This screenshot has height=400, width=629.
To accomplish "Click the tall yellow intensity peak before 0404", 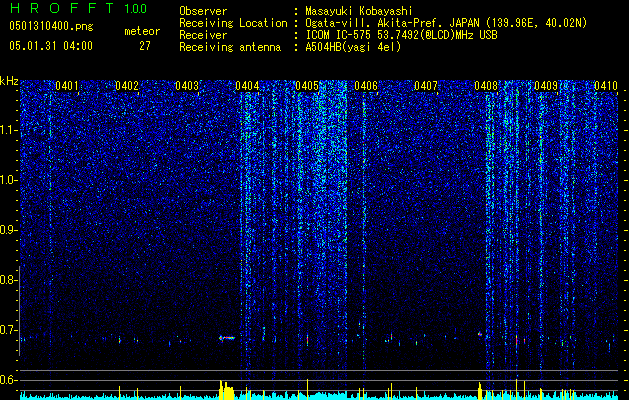I will point(226,390).
